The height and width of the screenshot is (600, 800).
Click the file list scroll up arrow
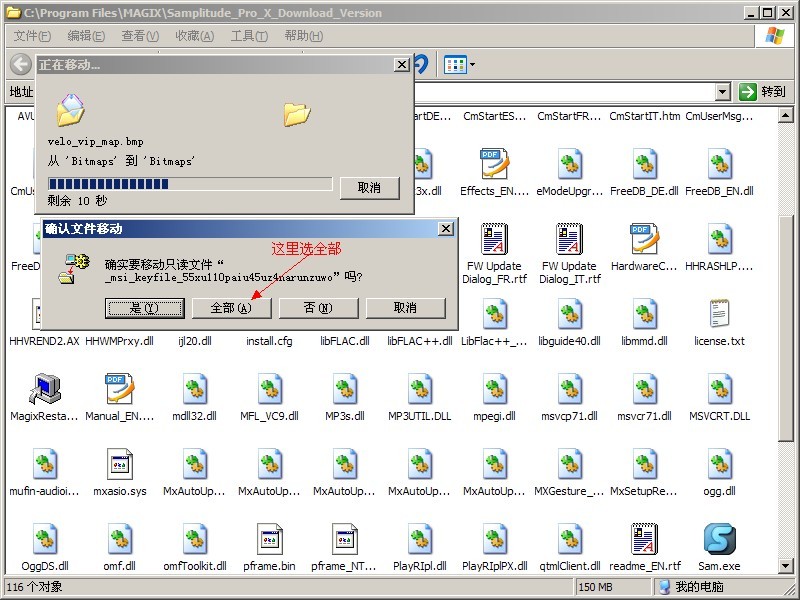[786, 116]
